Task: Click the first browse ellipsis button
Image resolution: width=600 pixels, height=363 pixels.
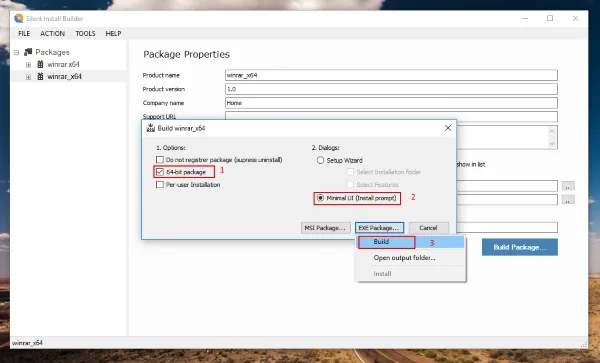Action: pyautogui.click(x=568, y=186)
